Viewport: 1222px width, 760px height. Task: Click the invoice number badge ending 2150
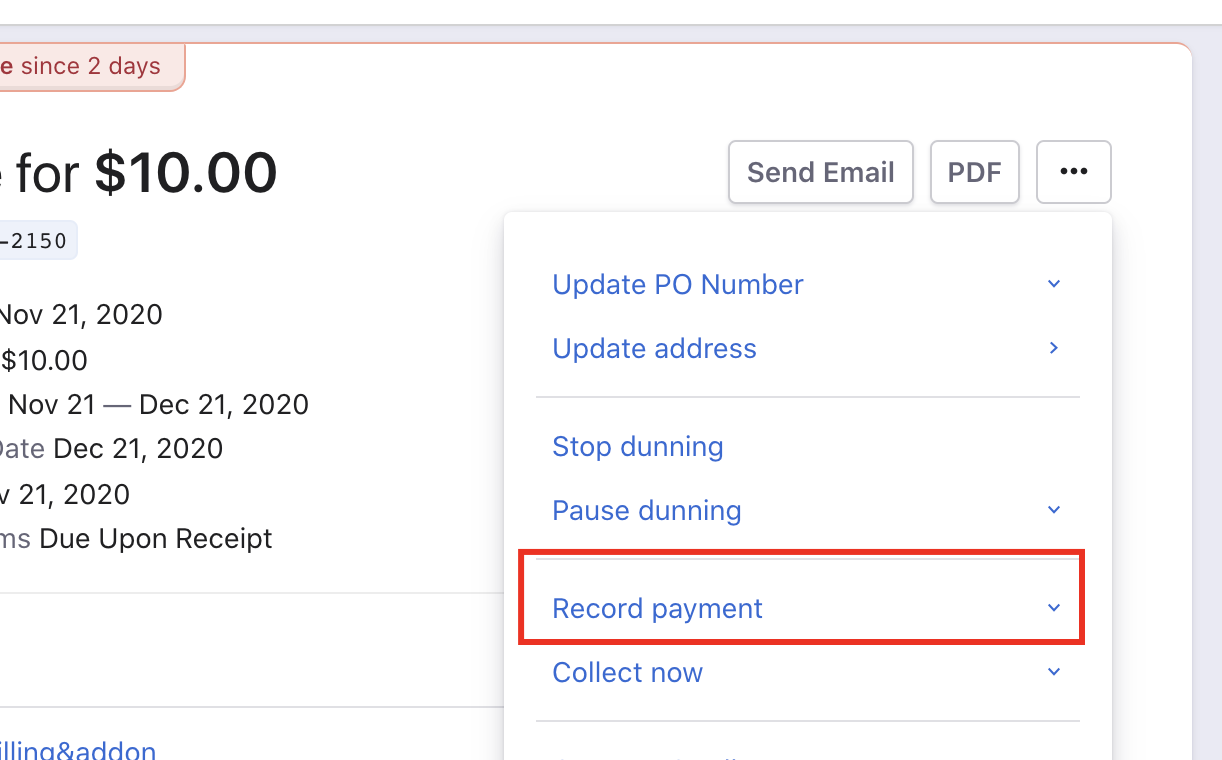coord(35,241)
